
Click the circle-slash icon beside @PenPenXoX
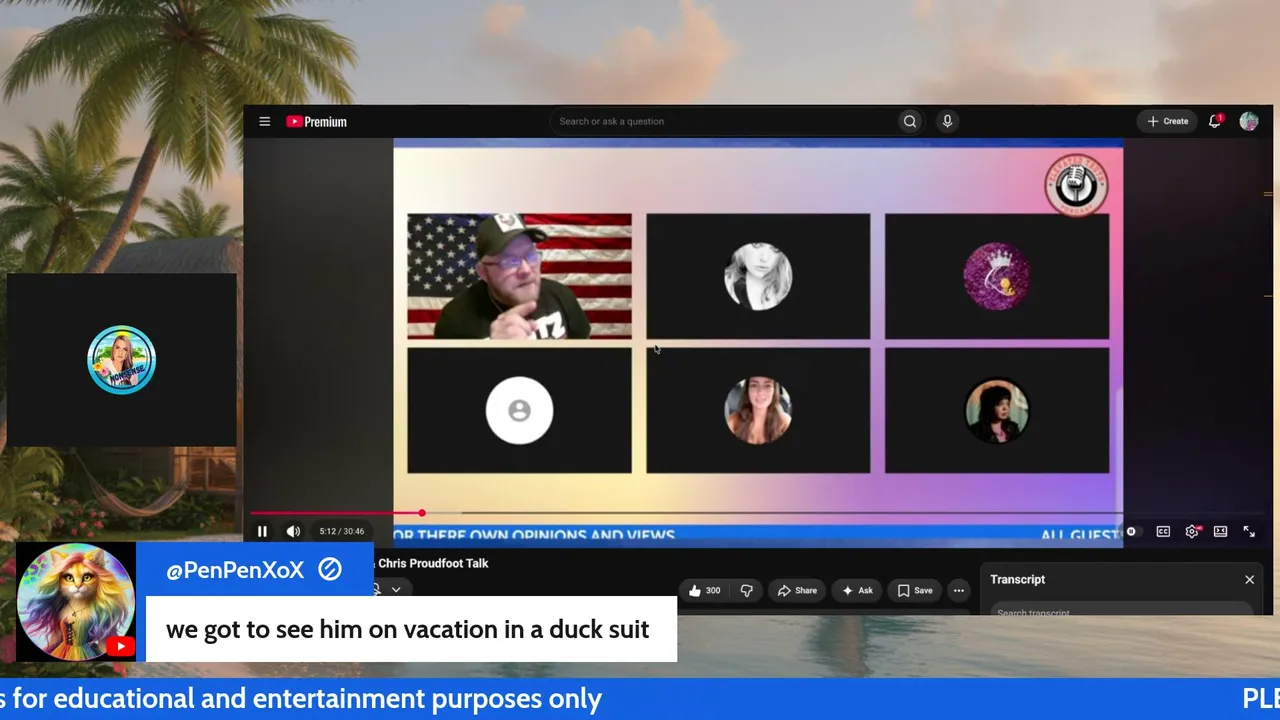tap(330, 570)
